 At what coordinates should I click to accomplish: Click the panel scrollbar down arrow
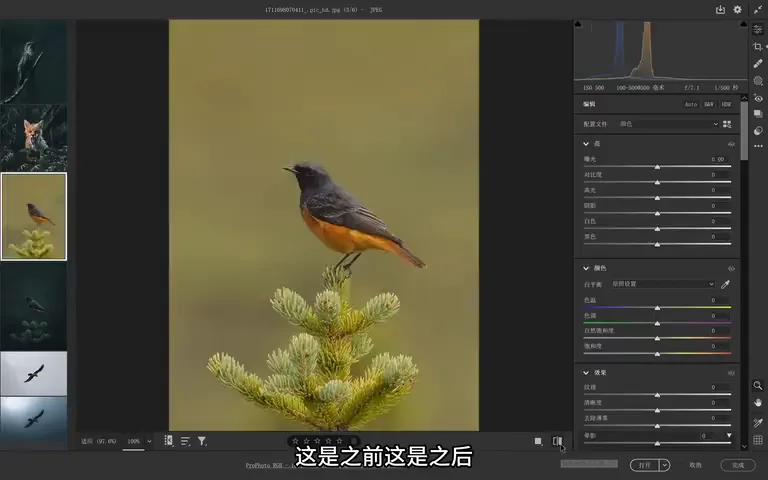(x=744, y=446)
